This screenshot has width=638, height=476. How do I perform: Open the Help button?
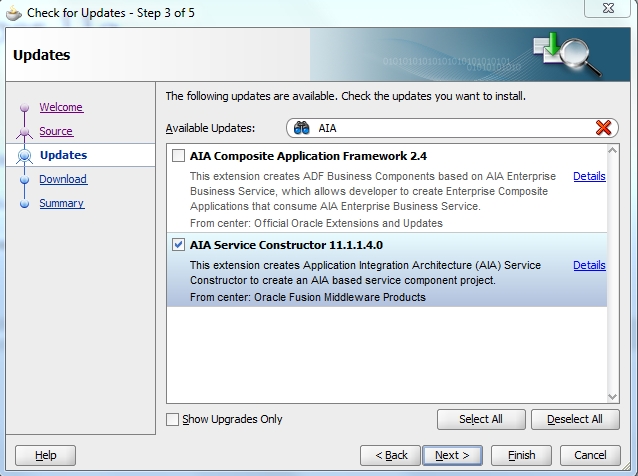pyautogui.click(x=46, y=455)
